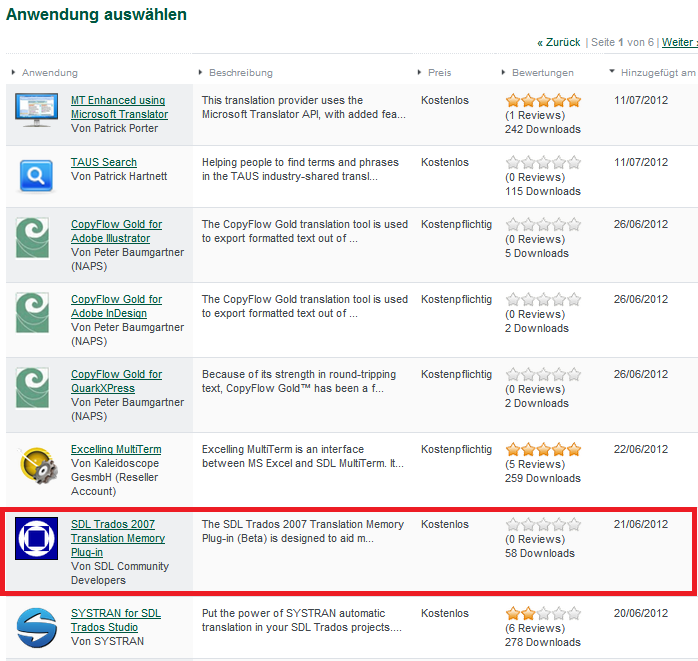Go to next page via Weiter

coord(680,42)
